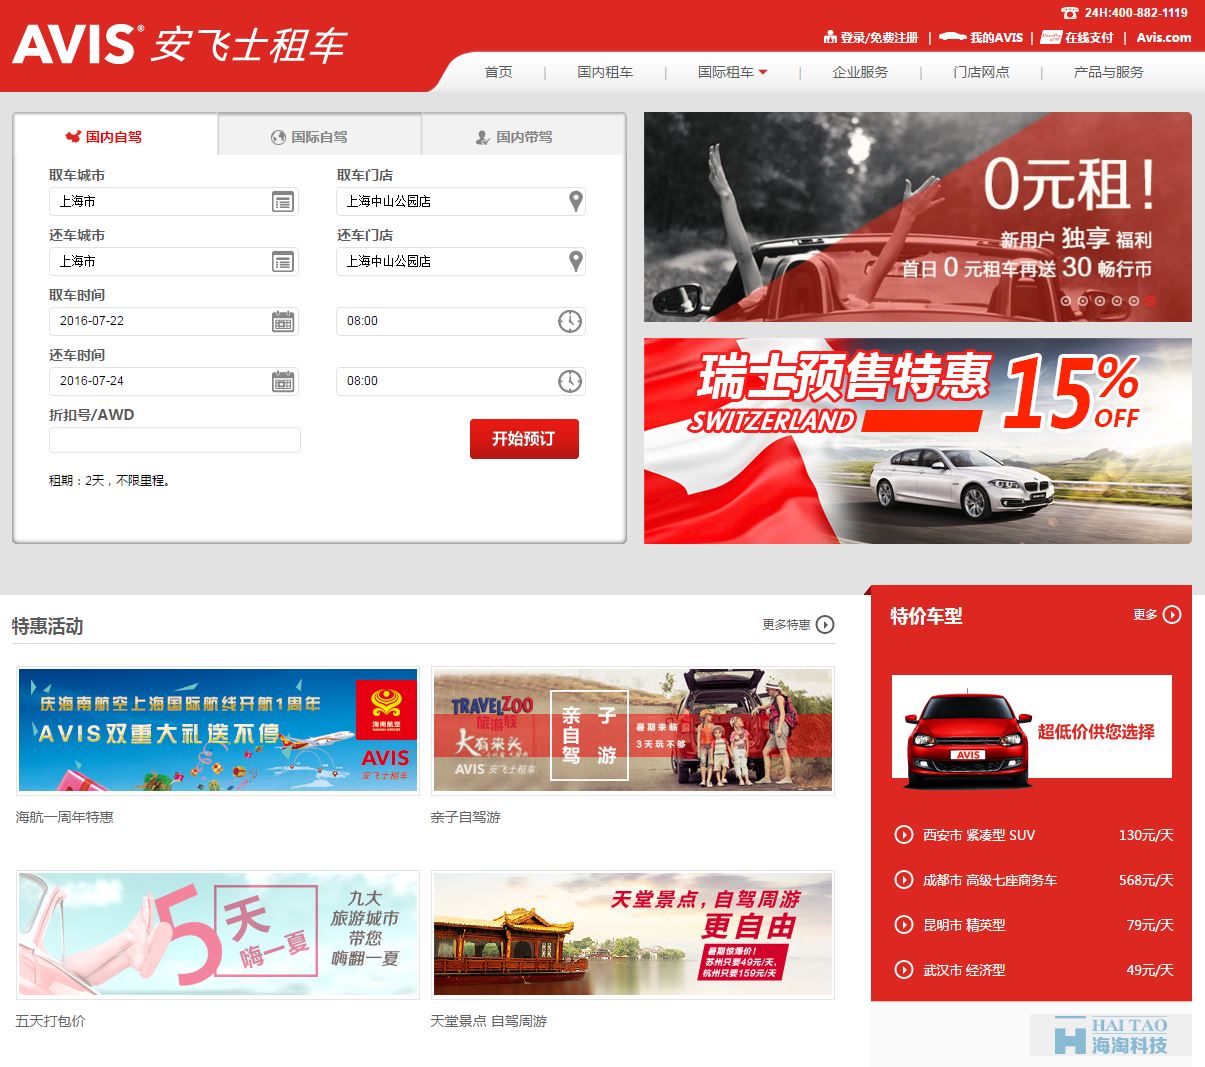
Task: Click the 折扣号/AWD input field
Action: tap(174, 440)
